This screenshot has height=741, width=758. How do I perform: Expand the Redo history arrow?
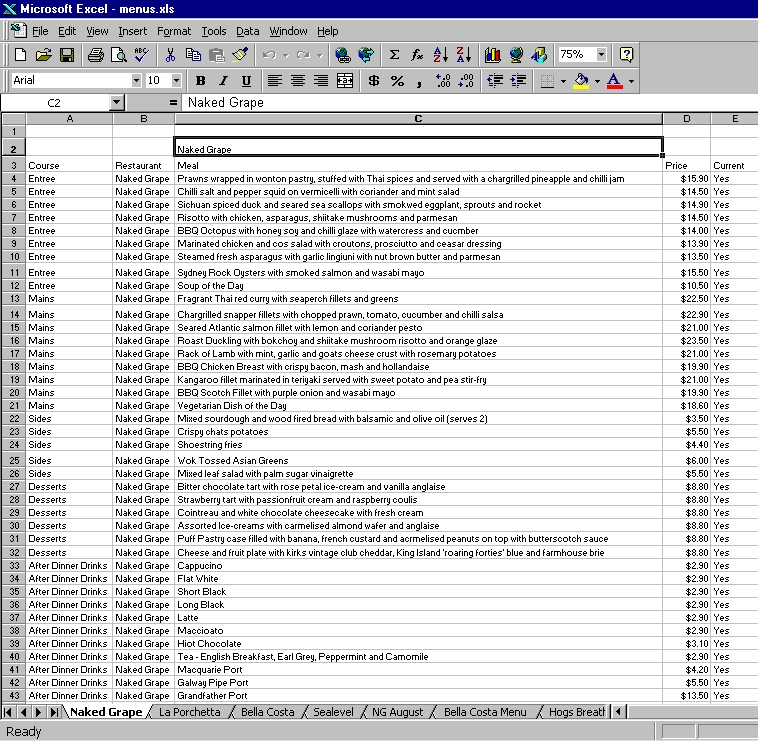319,56
